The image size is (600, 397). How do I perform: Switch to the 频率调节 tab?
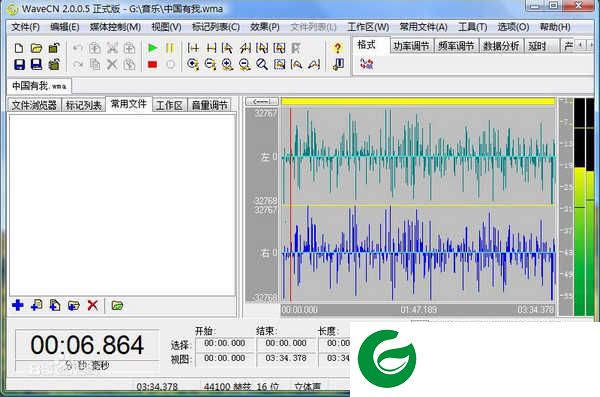coord(456,46)
